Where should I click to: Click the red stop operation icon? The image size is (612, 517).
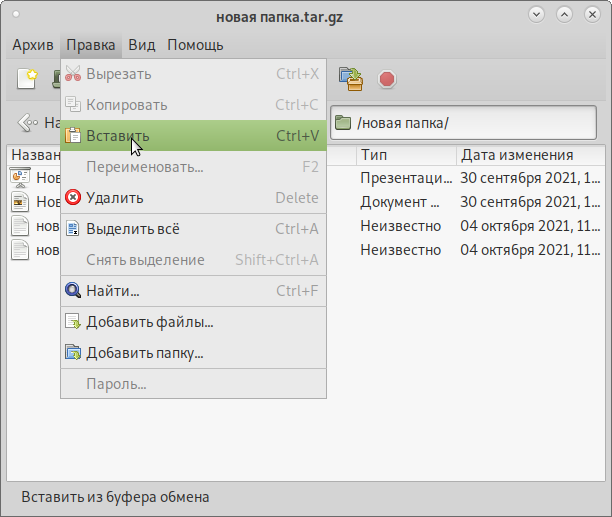coord(387,79)
